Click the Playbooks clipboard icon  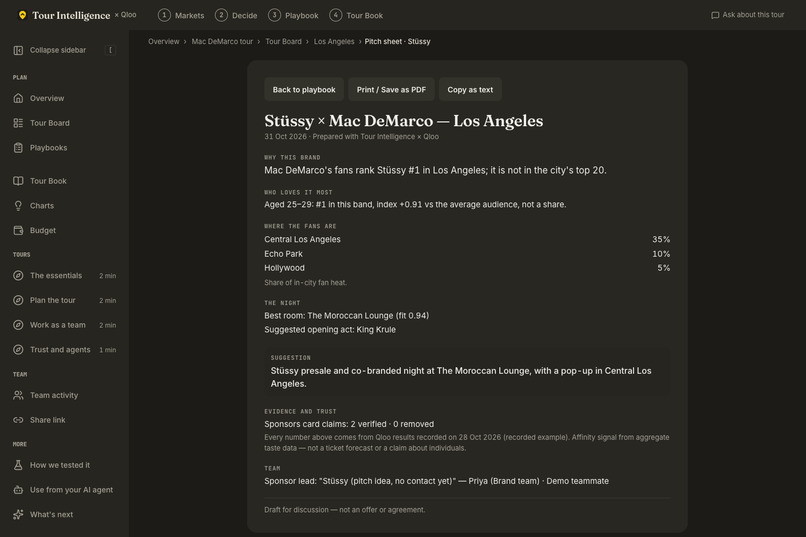(18, 147)
